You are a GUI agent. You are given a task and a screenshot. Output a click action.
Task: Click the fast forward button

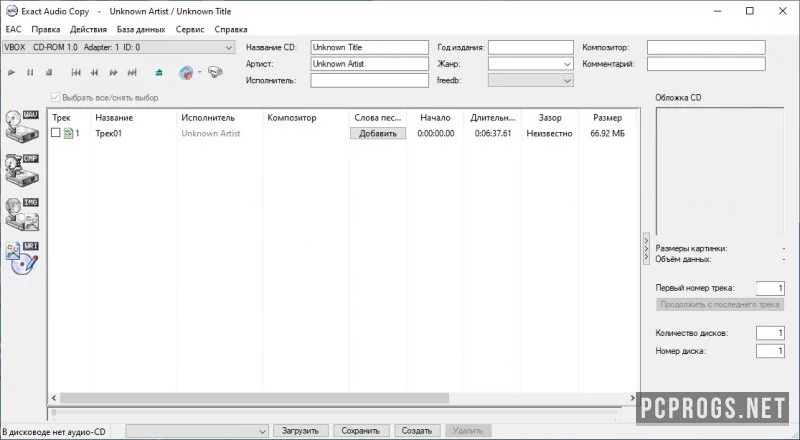pos(113,72)
